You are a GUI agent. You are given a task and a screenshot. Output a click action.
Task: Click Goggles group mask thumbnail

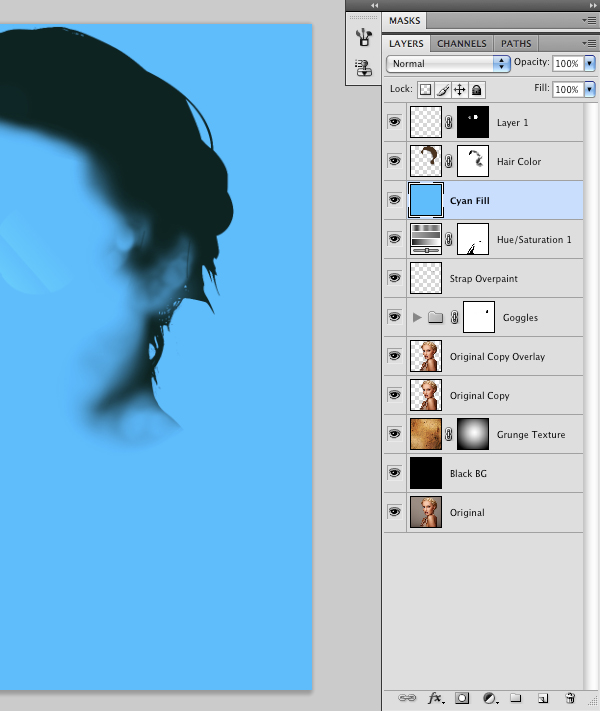[x=478, y=317]
